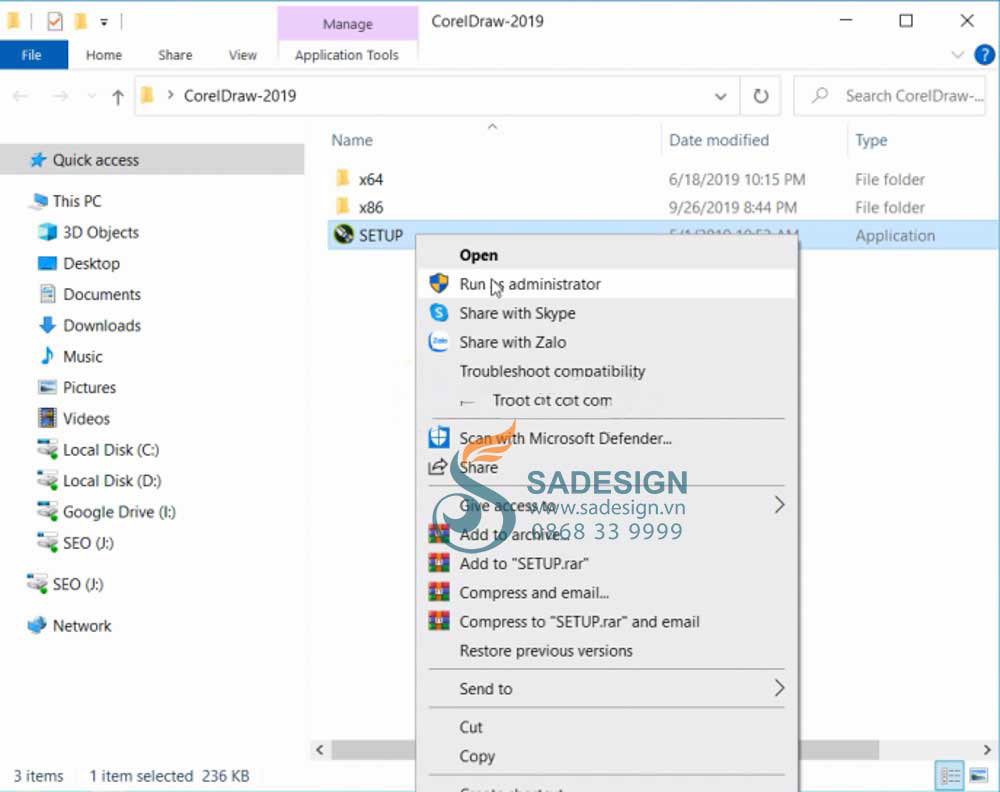Click the New folder icon in the quick access toolbar

80,22
